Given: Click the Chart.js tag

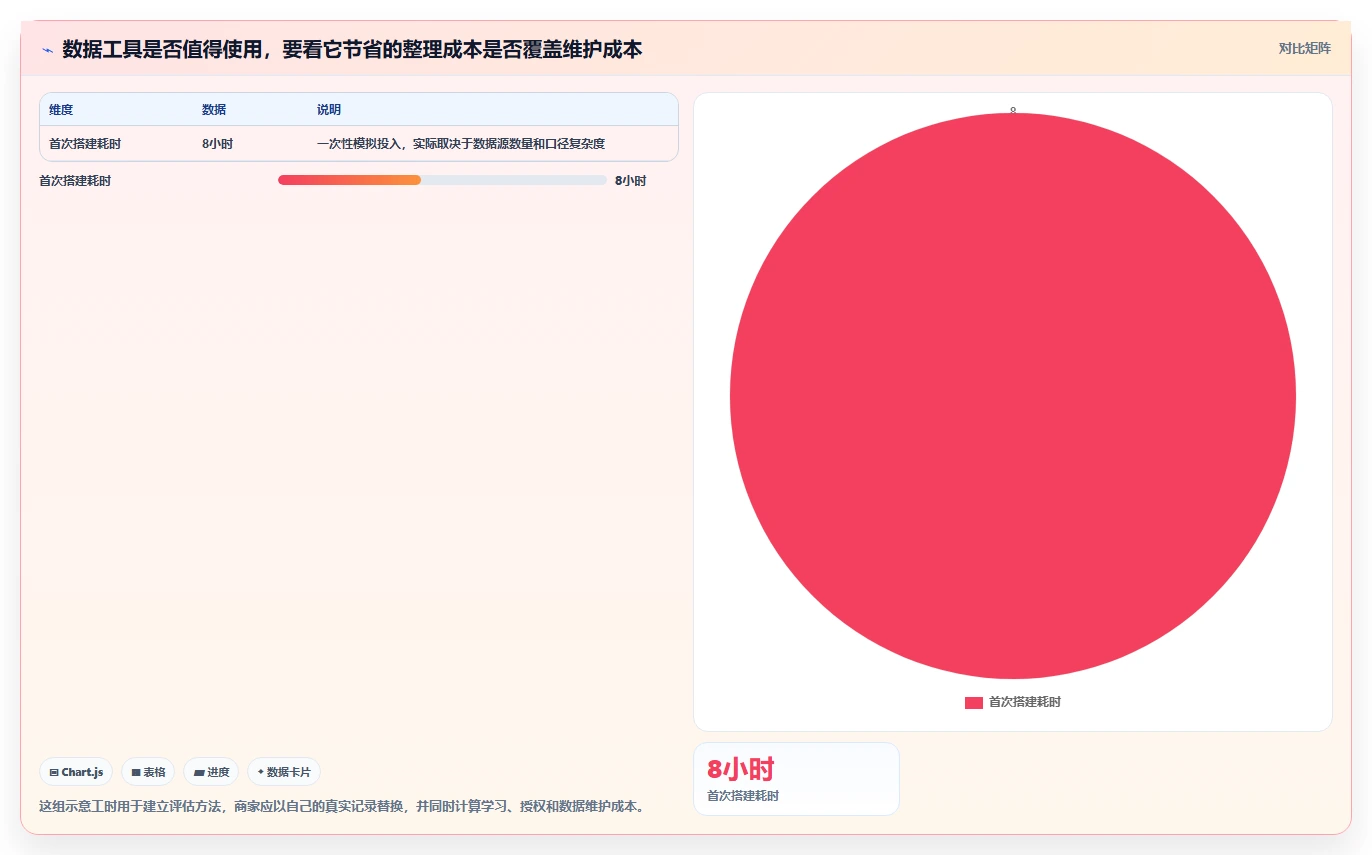Looking at the screenshot, I should [x=76, y=772].
